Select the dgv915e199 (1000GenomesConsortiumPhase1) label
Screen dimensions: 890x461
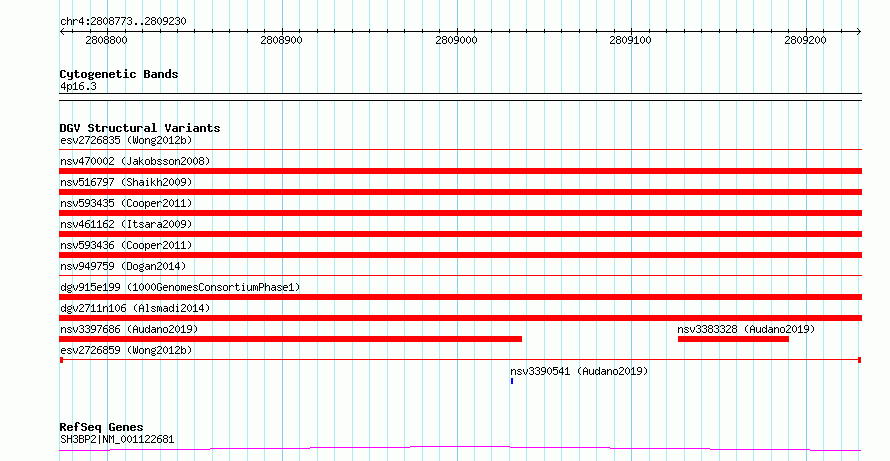tap(180, 287)
